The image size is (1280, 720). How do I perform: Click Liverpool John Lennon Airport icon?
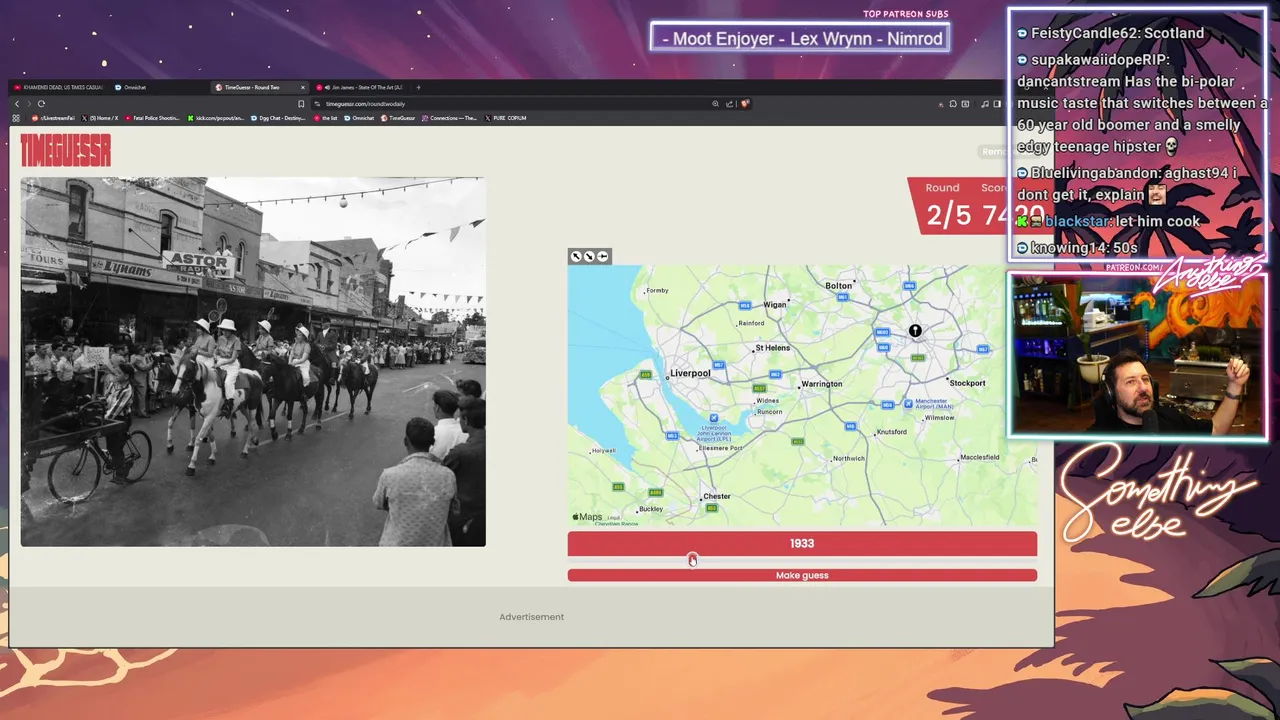coord(713,418)
